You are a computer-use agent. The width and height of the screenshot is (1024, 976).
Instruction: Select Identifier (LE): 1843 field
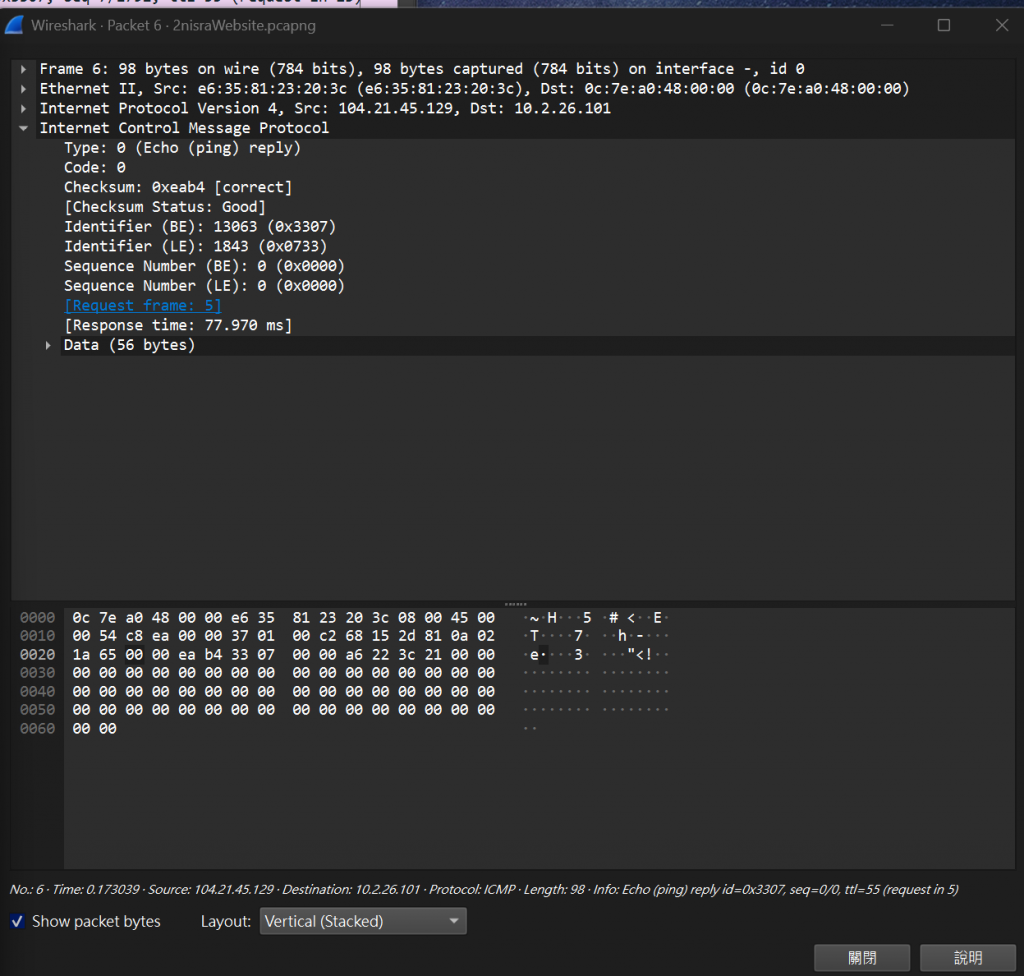pyautogui.click(x=195, y=246)
